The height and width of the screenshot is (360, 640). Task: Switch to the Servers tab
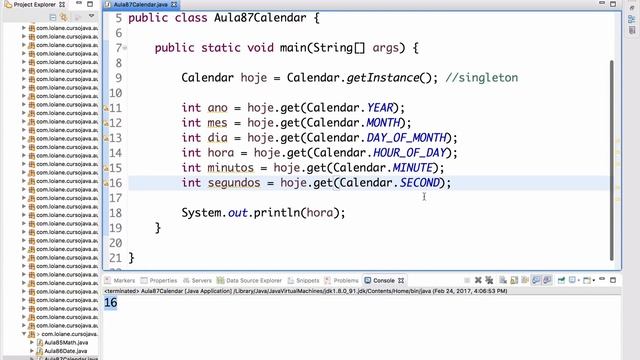[x=197, y=280]
